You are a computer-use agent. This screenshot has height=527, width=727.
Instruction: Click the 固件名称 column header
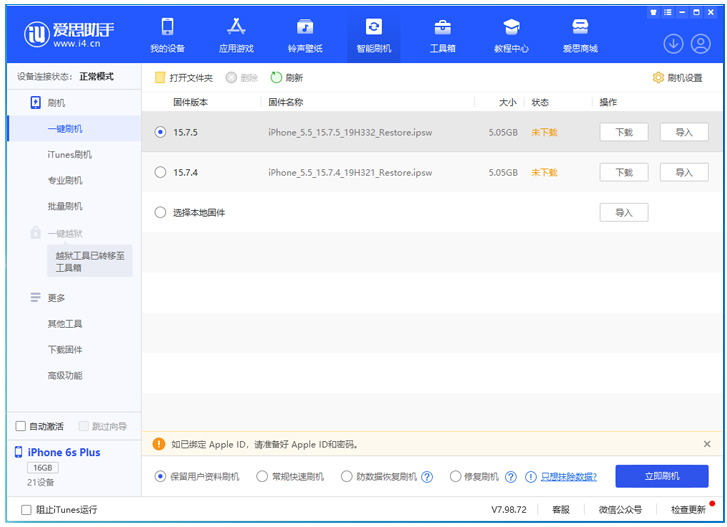(286, 102)
